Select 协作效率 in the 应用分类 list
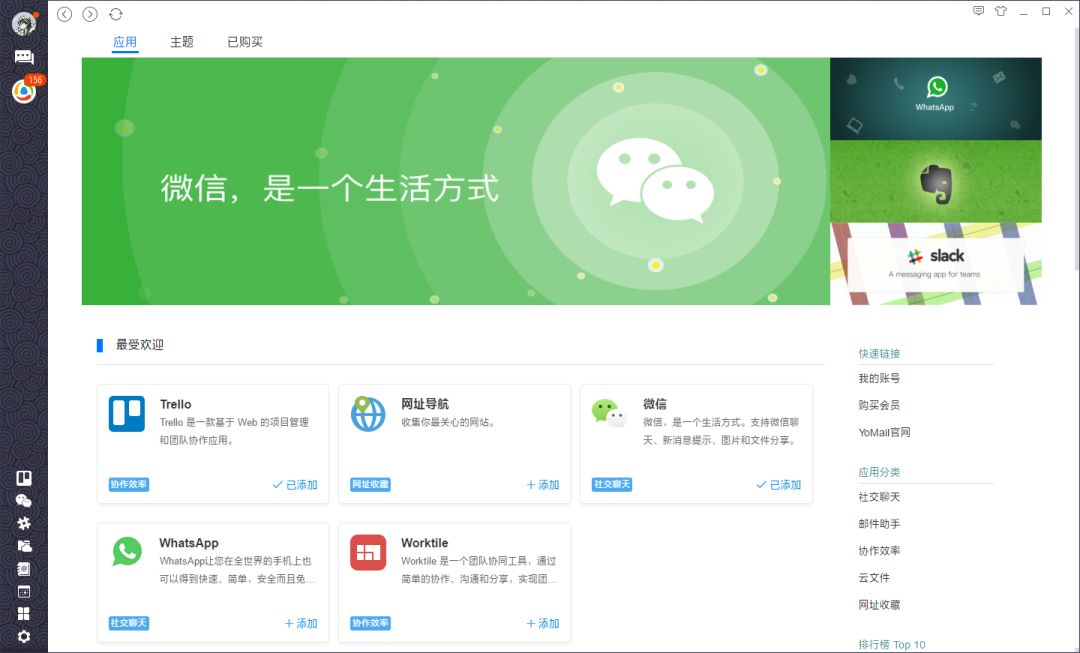 point(879,550)
